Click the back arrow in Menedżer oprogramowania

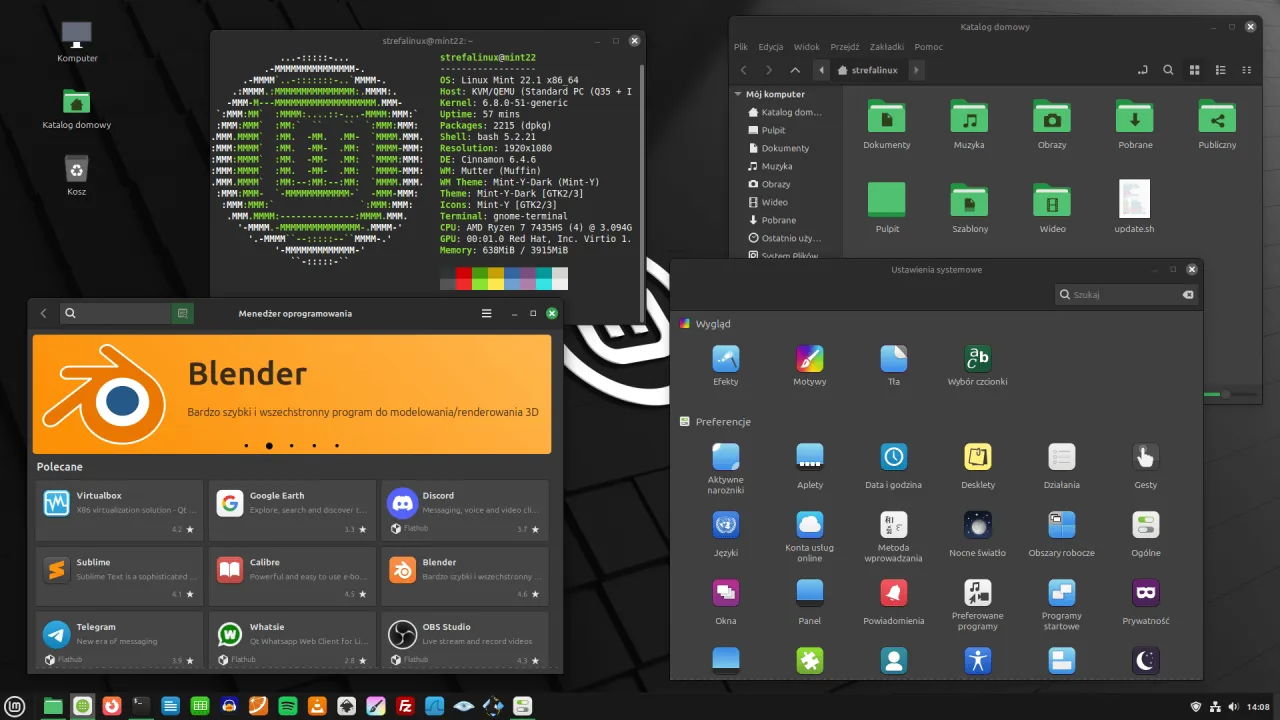pos(43,313)
